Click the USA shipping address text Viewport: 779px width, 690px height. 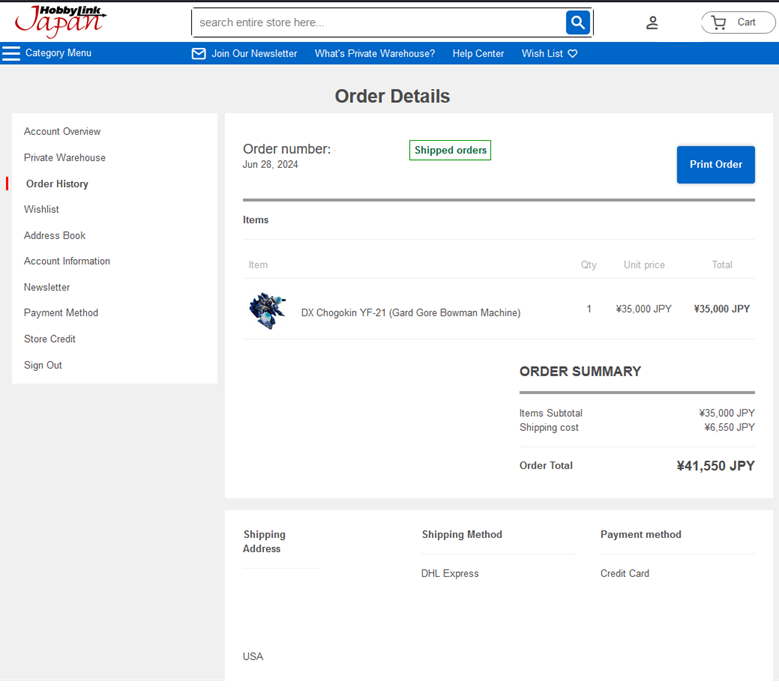tap(253, 657)
